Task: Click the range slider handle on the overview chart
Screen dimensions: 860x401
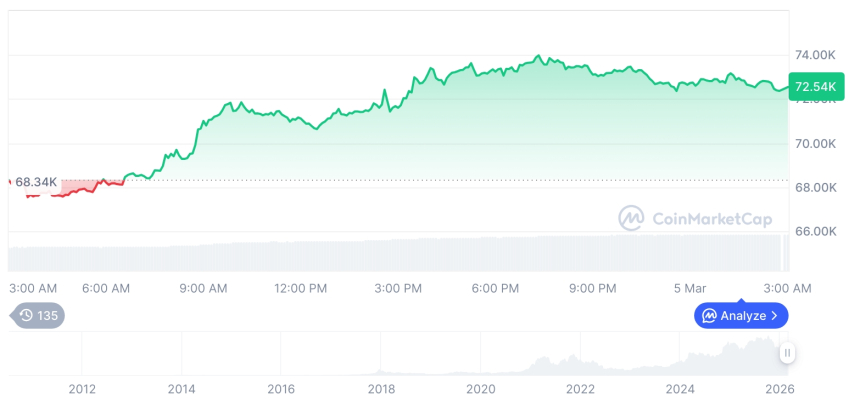Action: click(x=787, y=353)
